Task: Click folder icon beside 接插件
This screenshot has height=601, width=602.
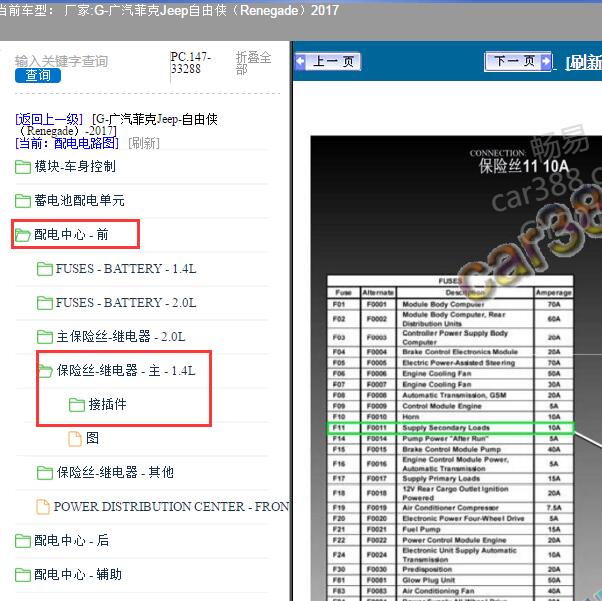Action: tap(76, 405)
